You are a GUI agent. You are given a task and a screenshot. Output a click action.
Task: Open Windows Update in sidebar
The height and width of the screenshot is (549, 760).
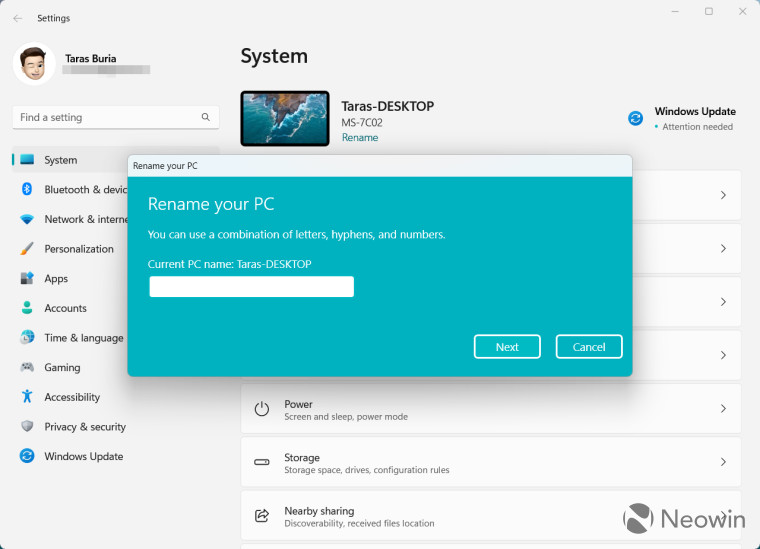point(115,456)
